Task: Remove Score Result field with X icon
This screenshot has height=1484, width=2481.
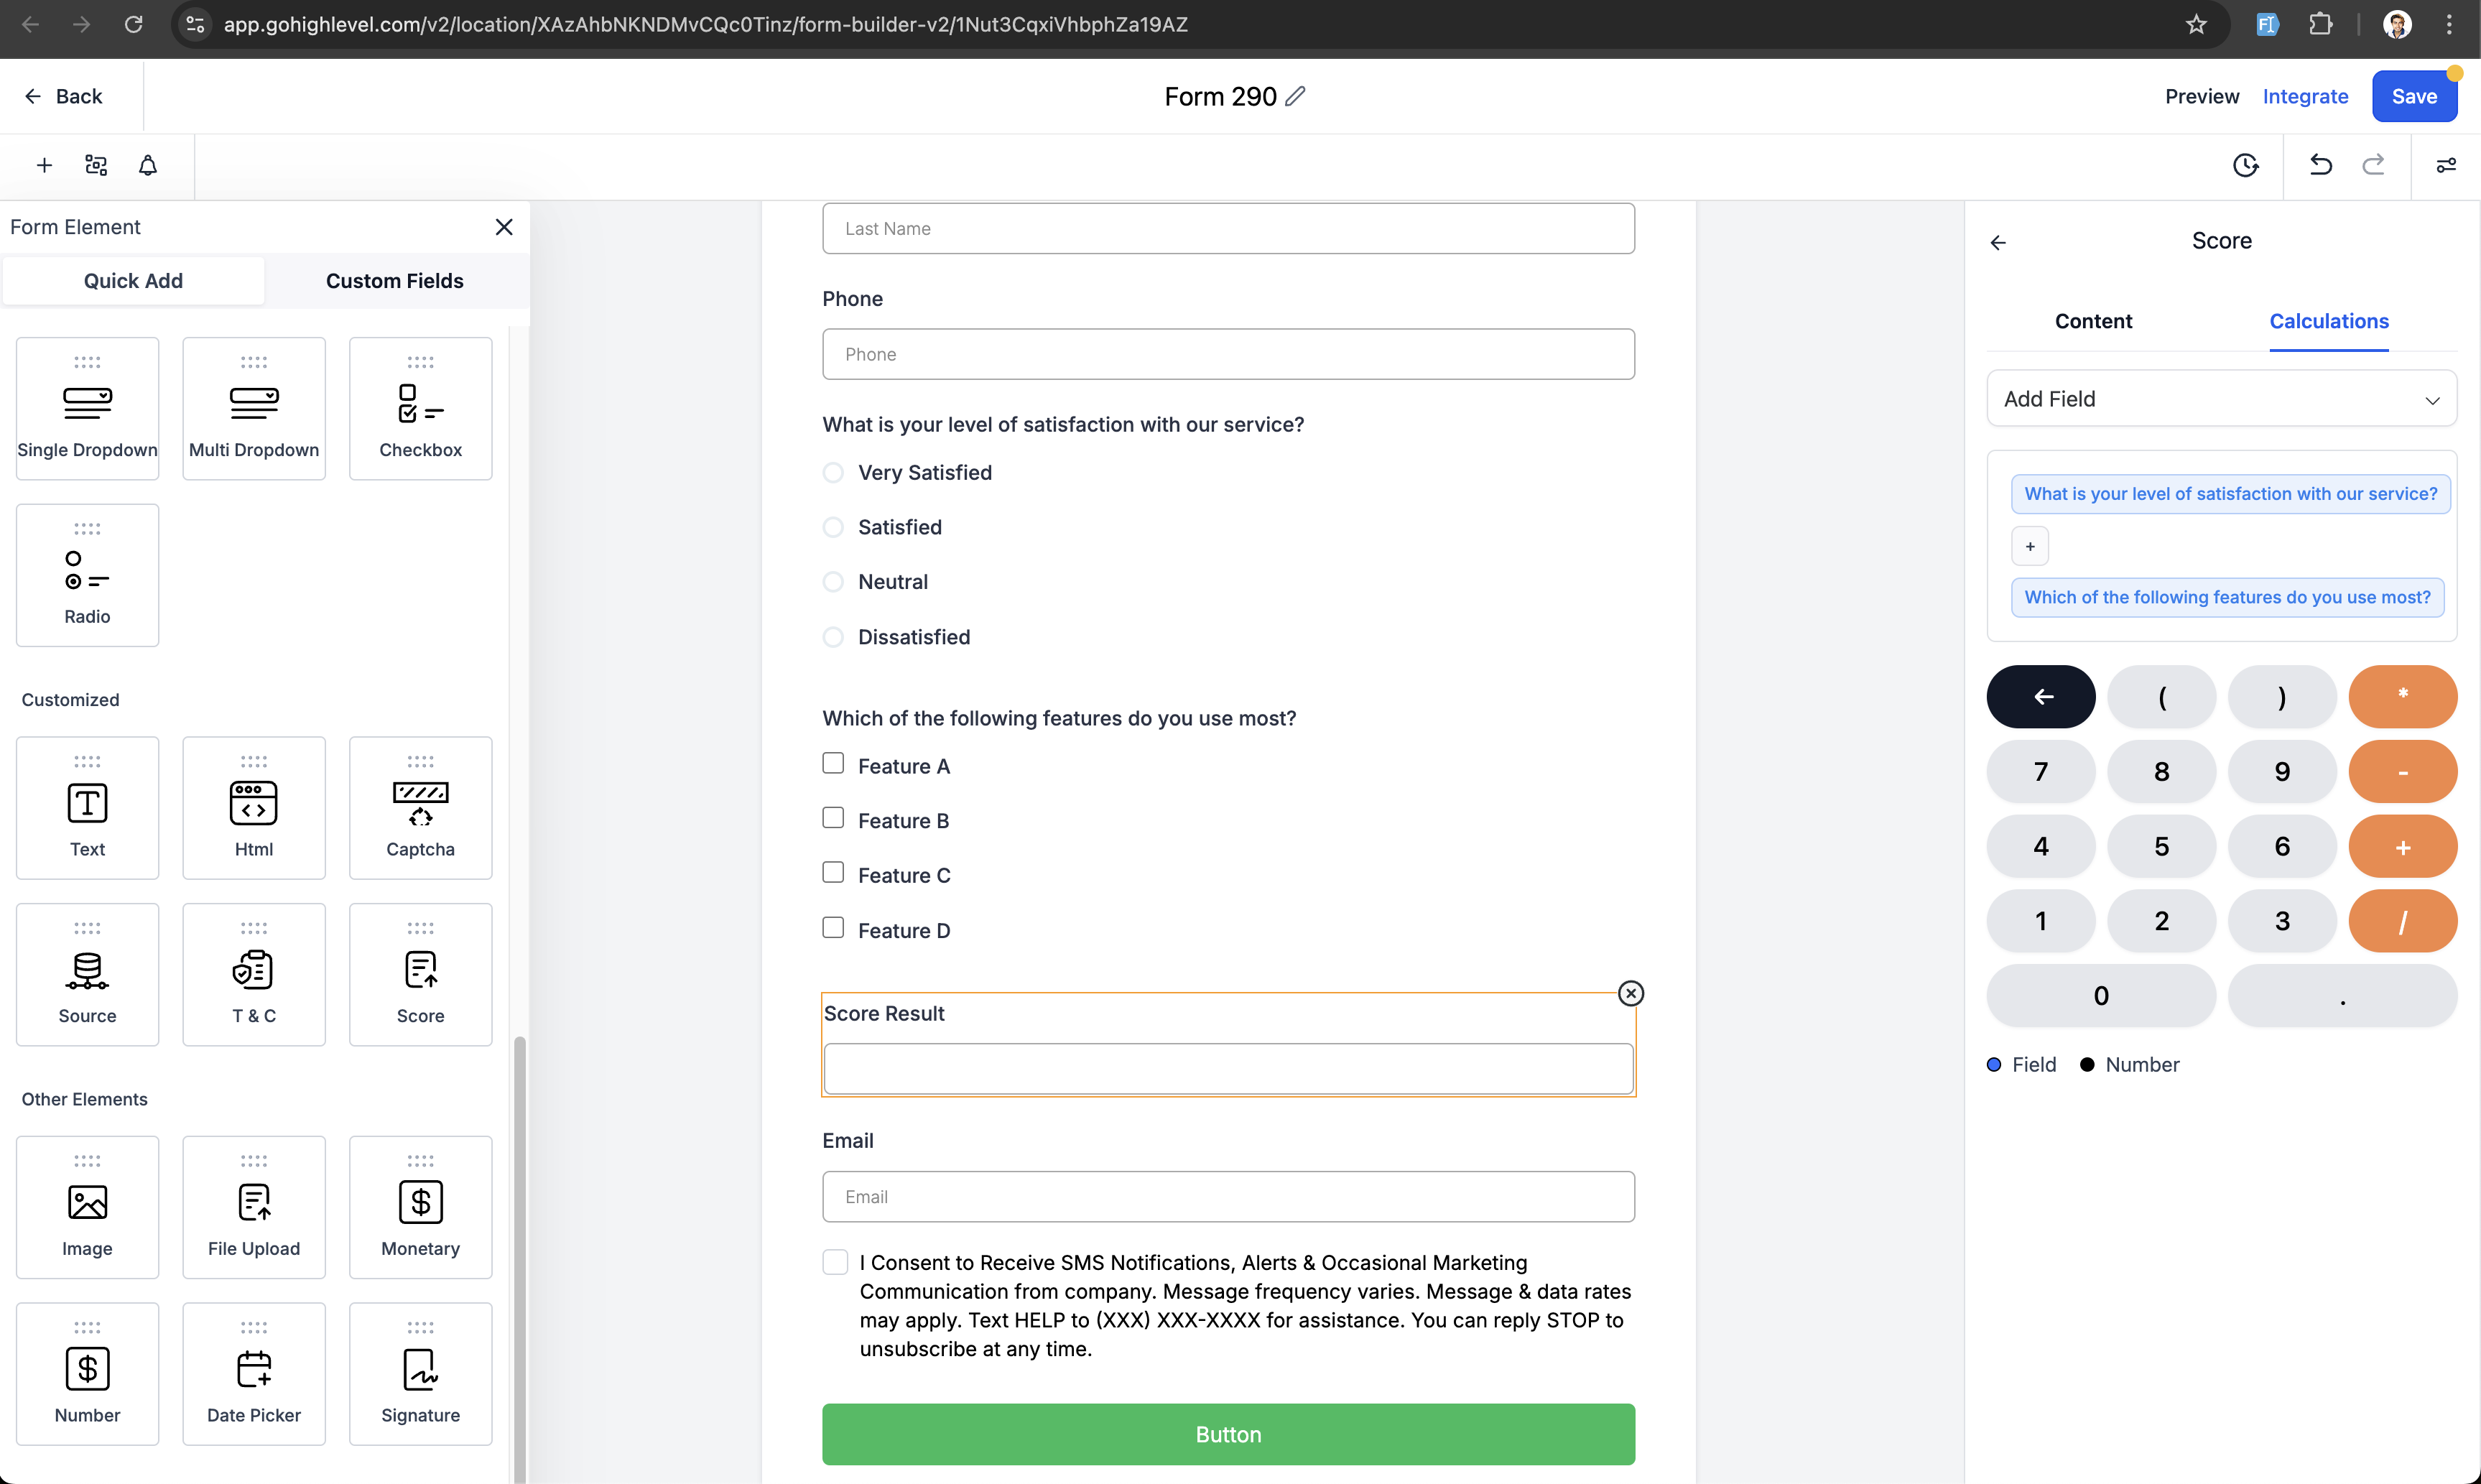Action: tap(1631, 993)
